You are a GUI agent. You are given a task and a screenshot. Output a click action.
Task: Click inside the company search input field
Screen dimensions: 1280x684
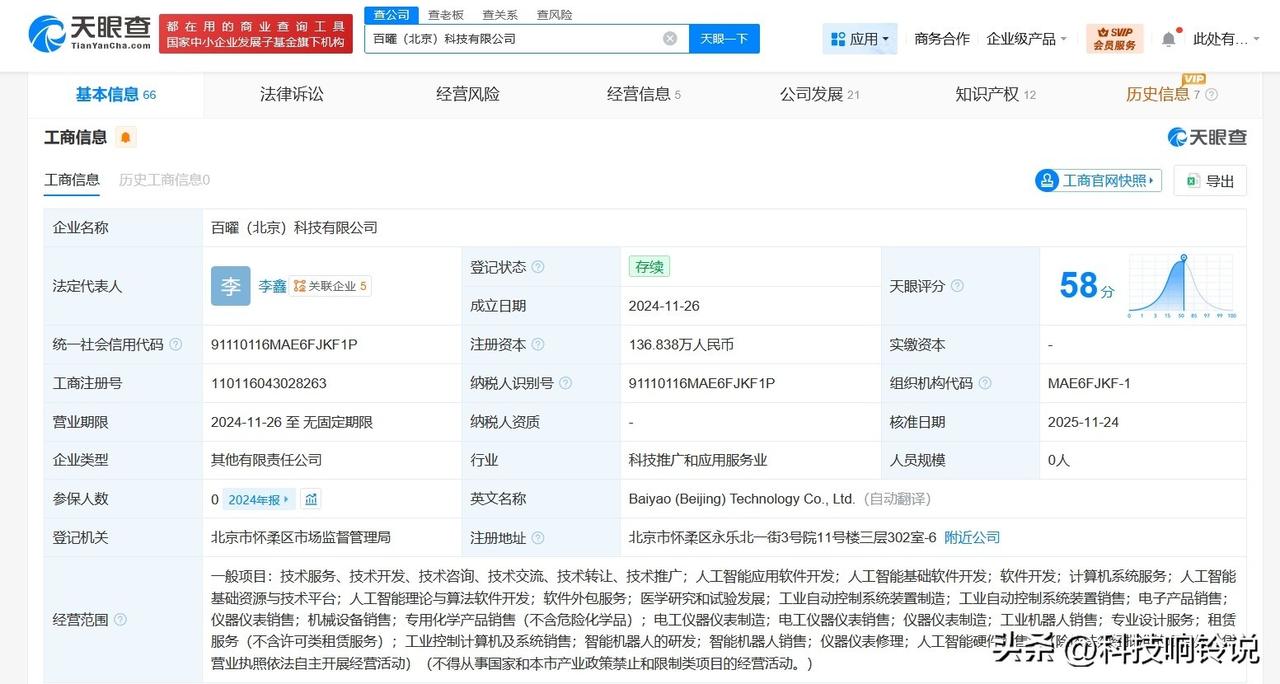pos(520,37)
